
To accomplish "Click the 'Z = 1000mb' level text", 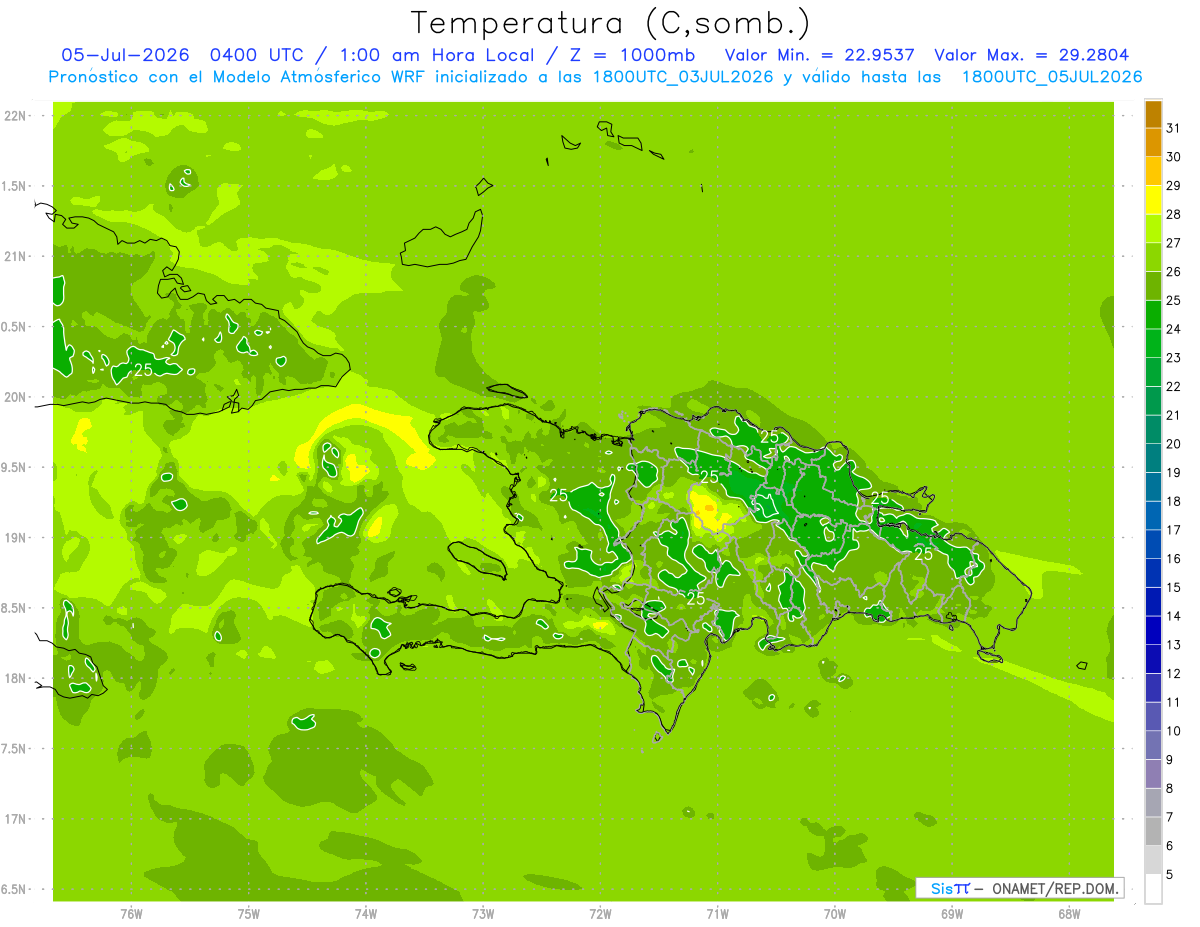I will pyautogui.click(x=631, y=55).
